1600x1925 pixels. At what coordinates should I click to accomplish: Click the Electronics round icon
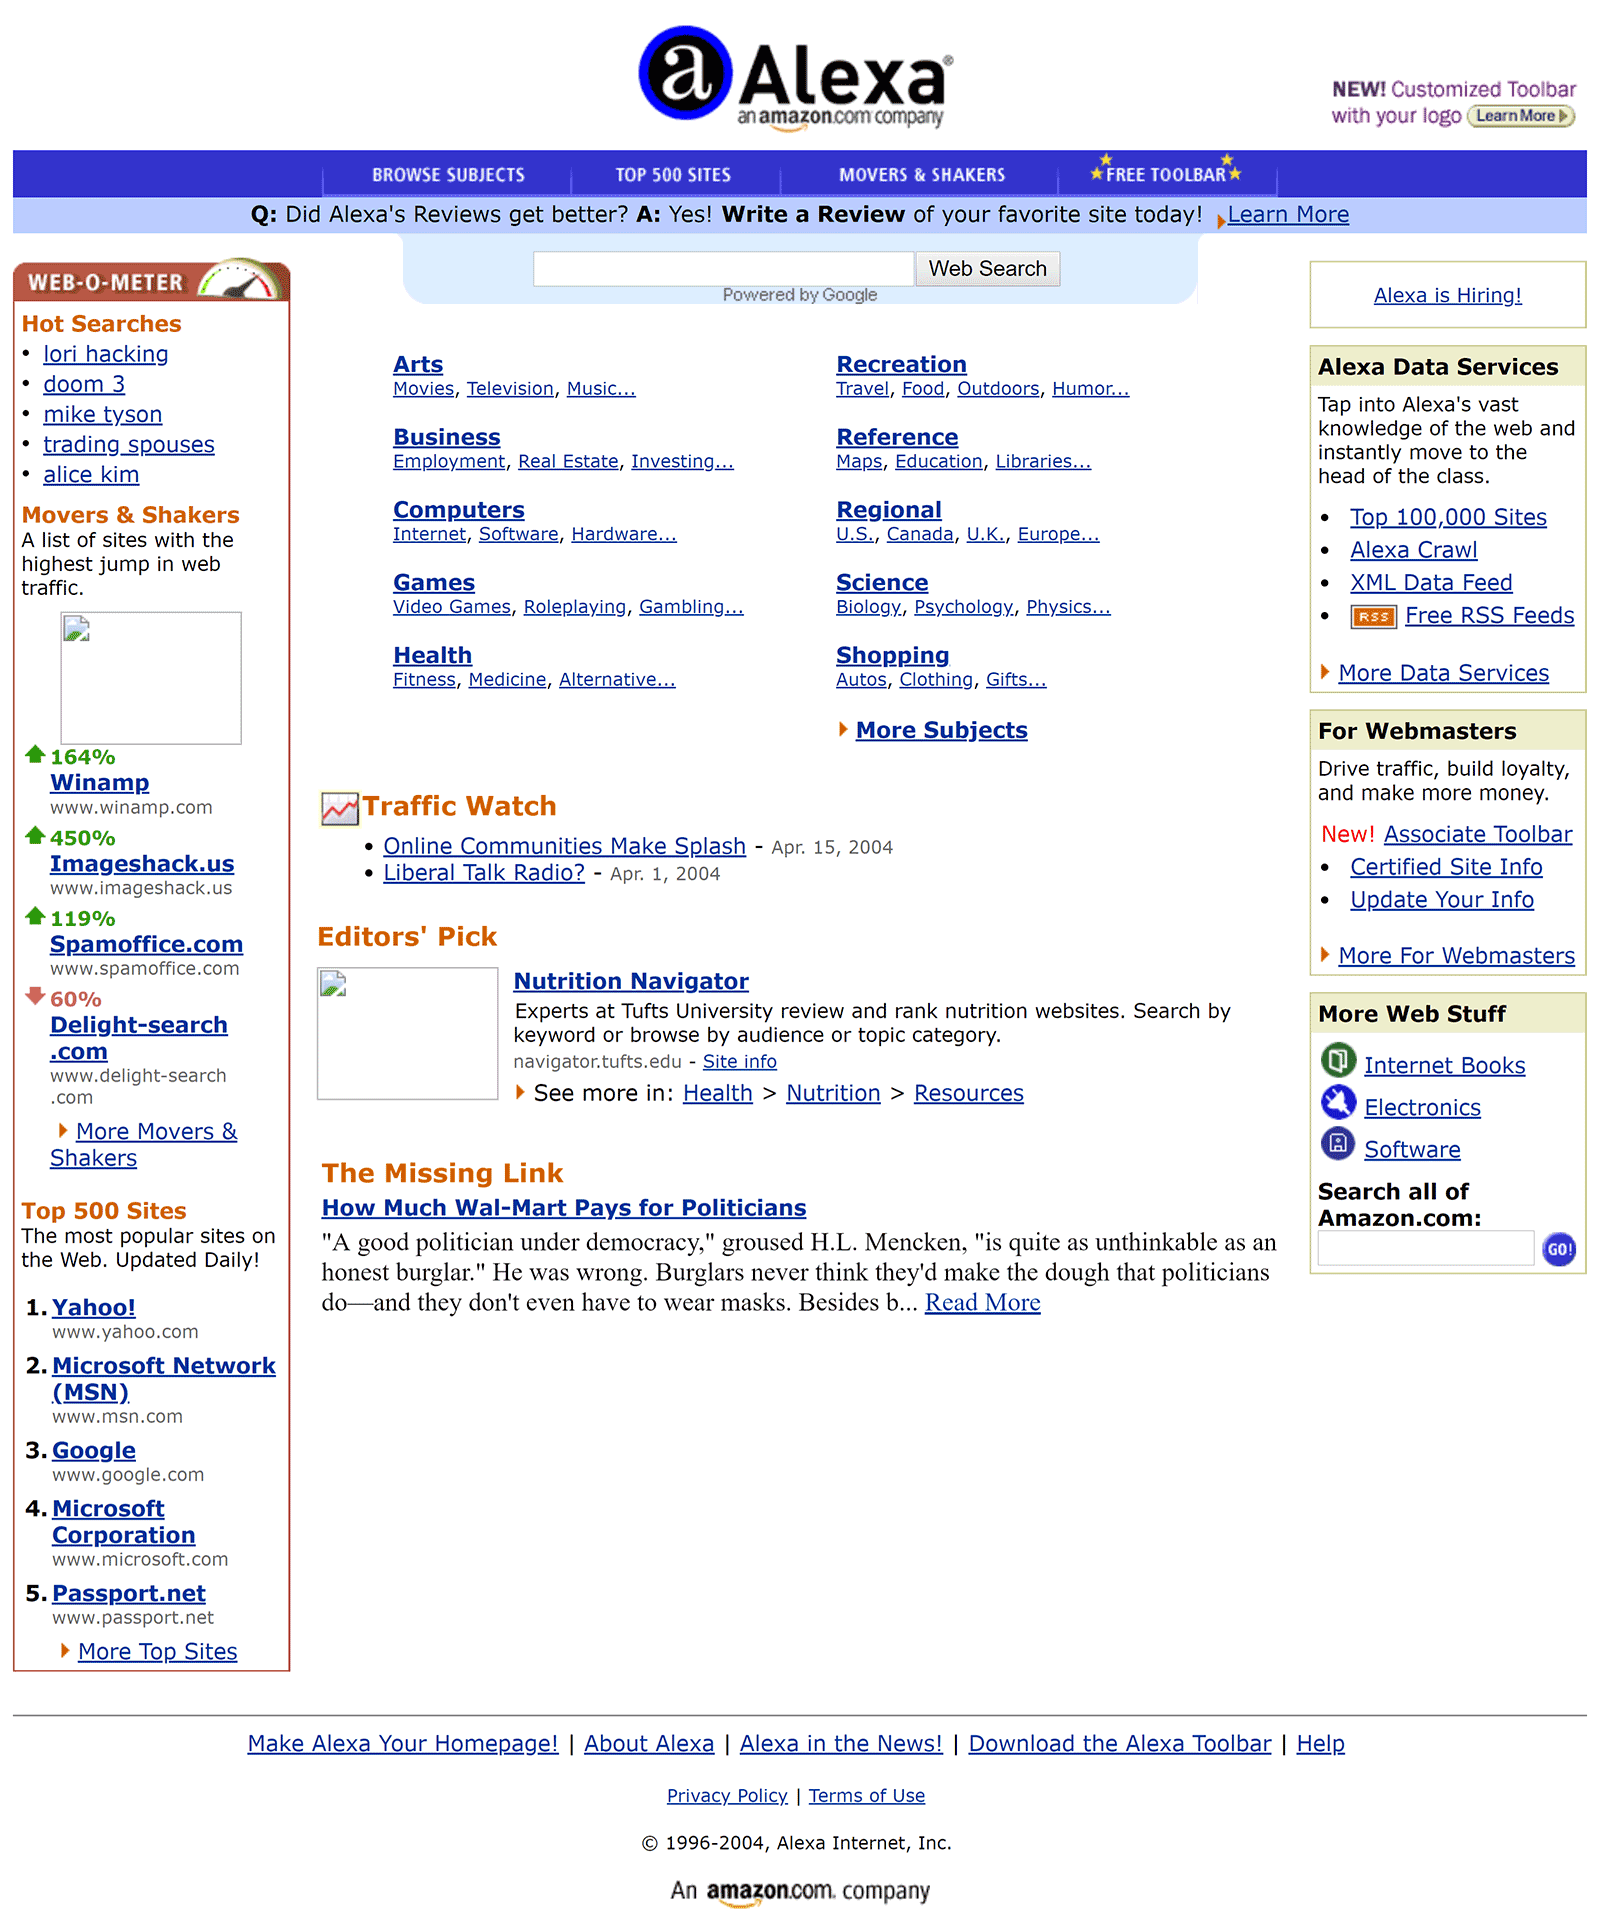tap(1338, 1102)
